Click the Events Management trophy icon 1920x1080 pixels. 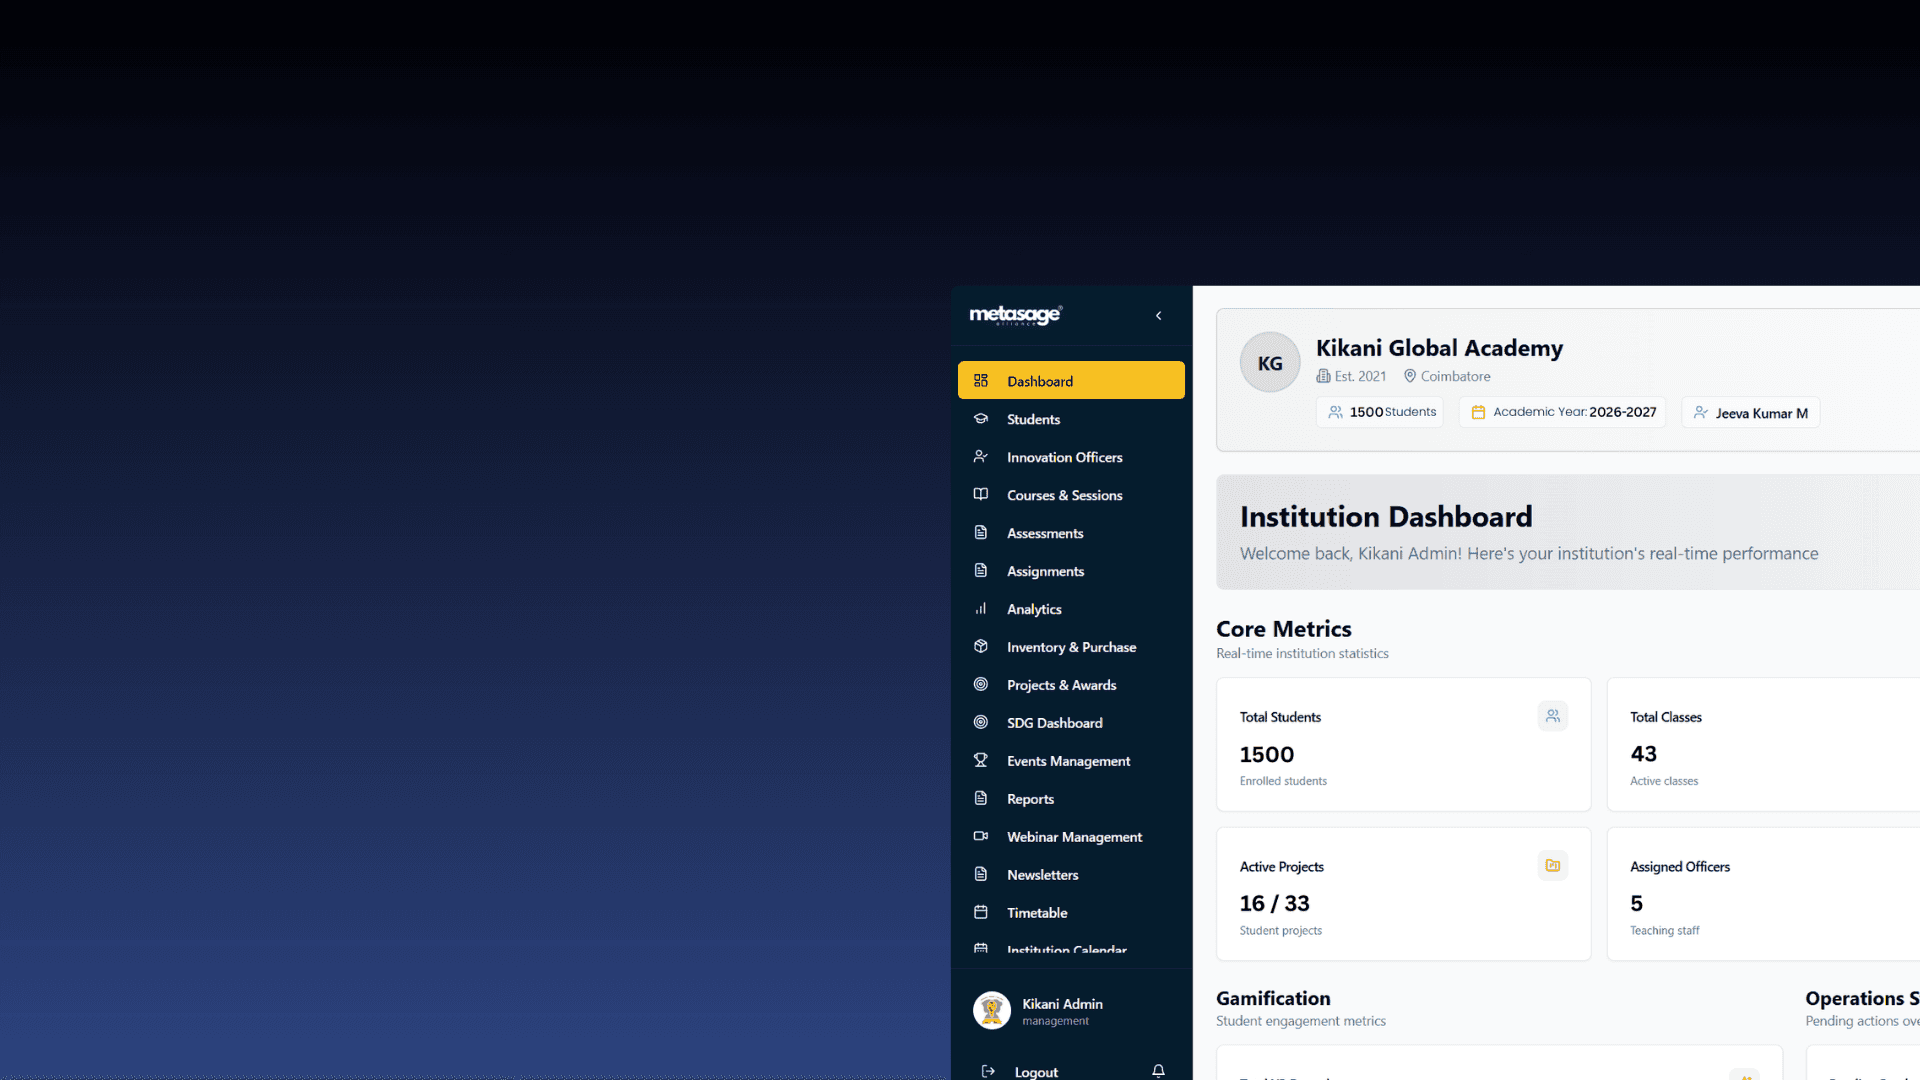(x=981, y=761)
